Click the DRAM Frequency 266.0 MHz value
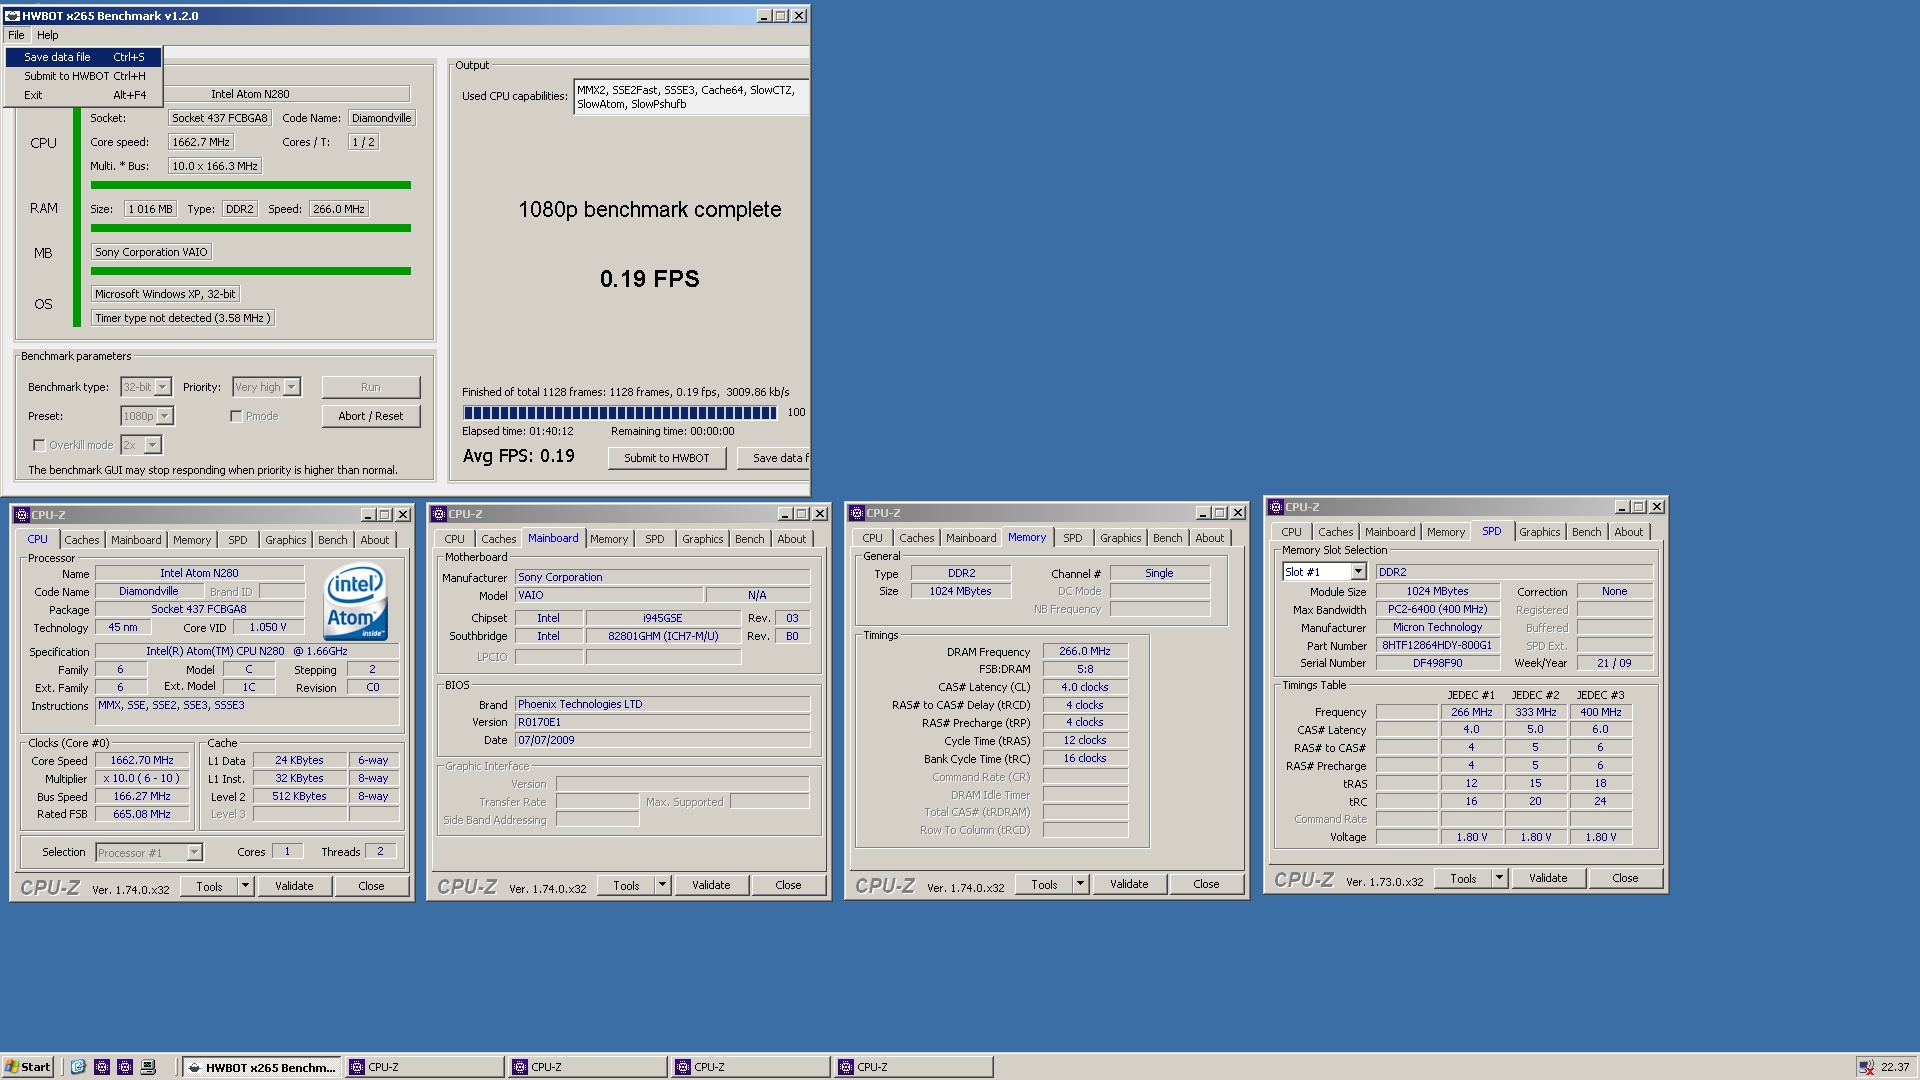This screenshot has height=1080, width=1920. coord(1085,651)
